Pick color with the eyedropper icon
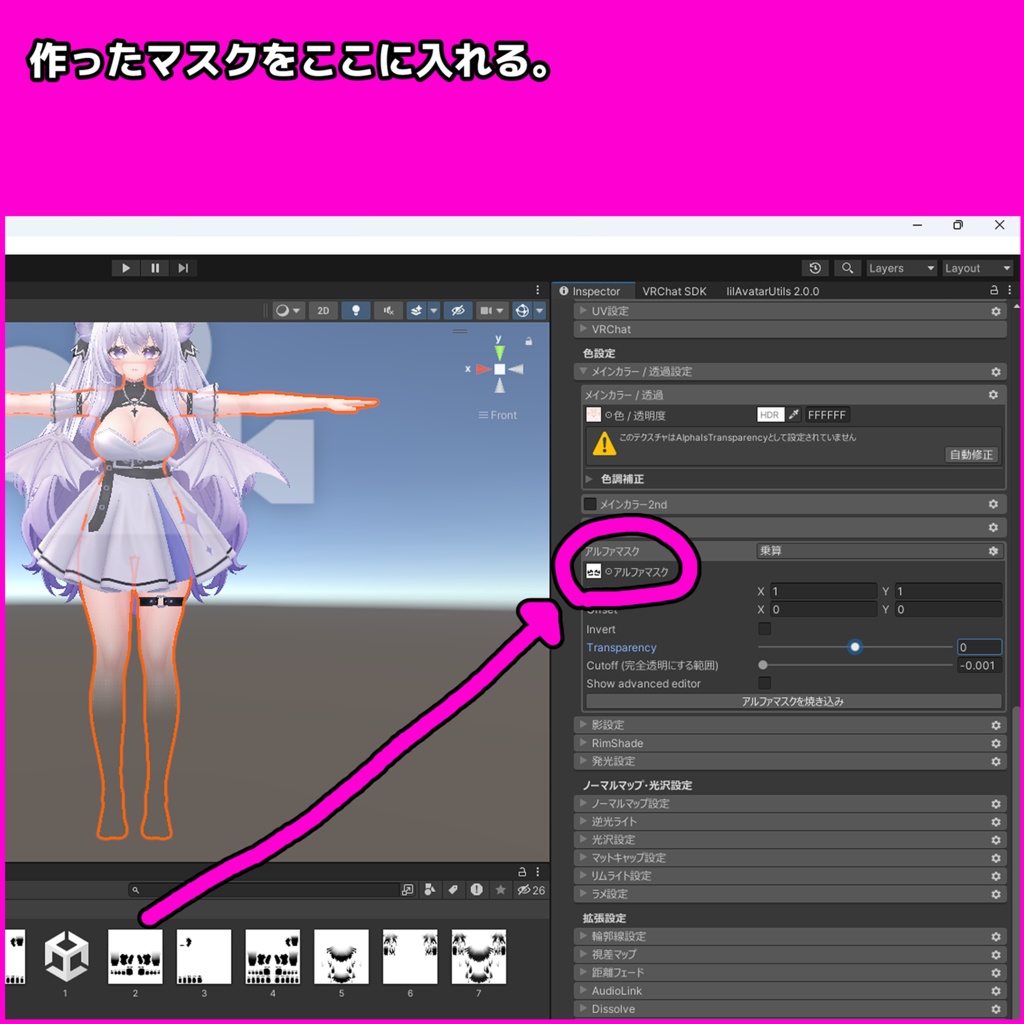The width and height of the screenshot is (1024, 1024). tap(794, 415)
